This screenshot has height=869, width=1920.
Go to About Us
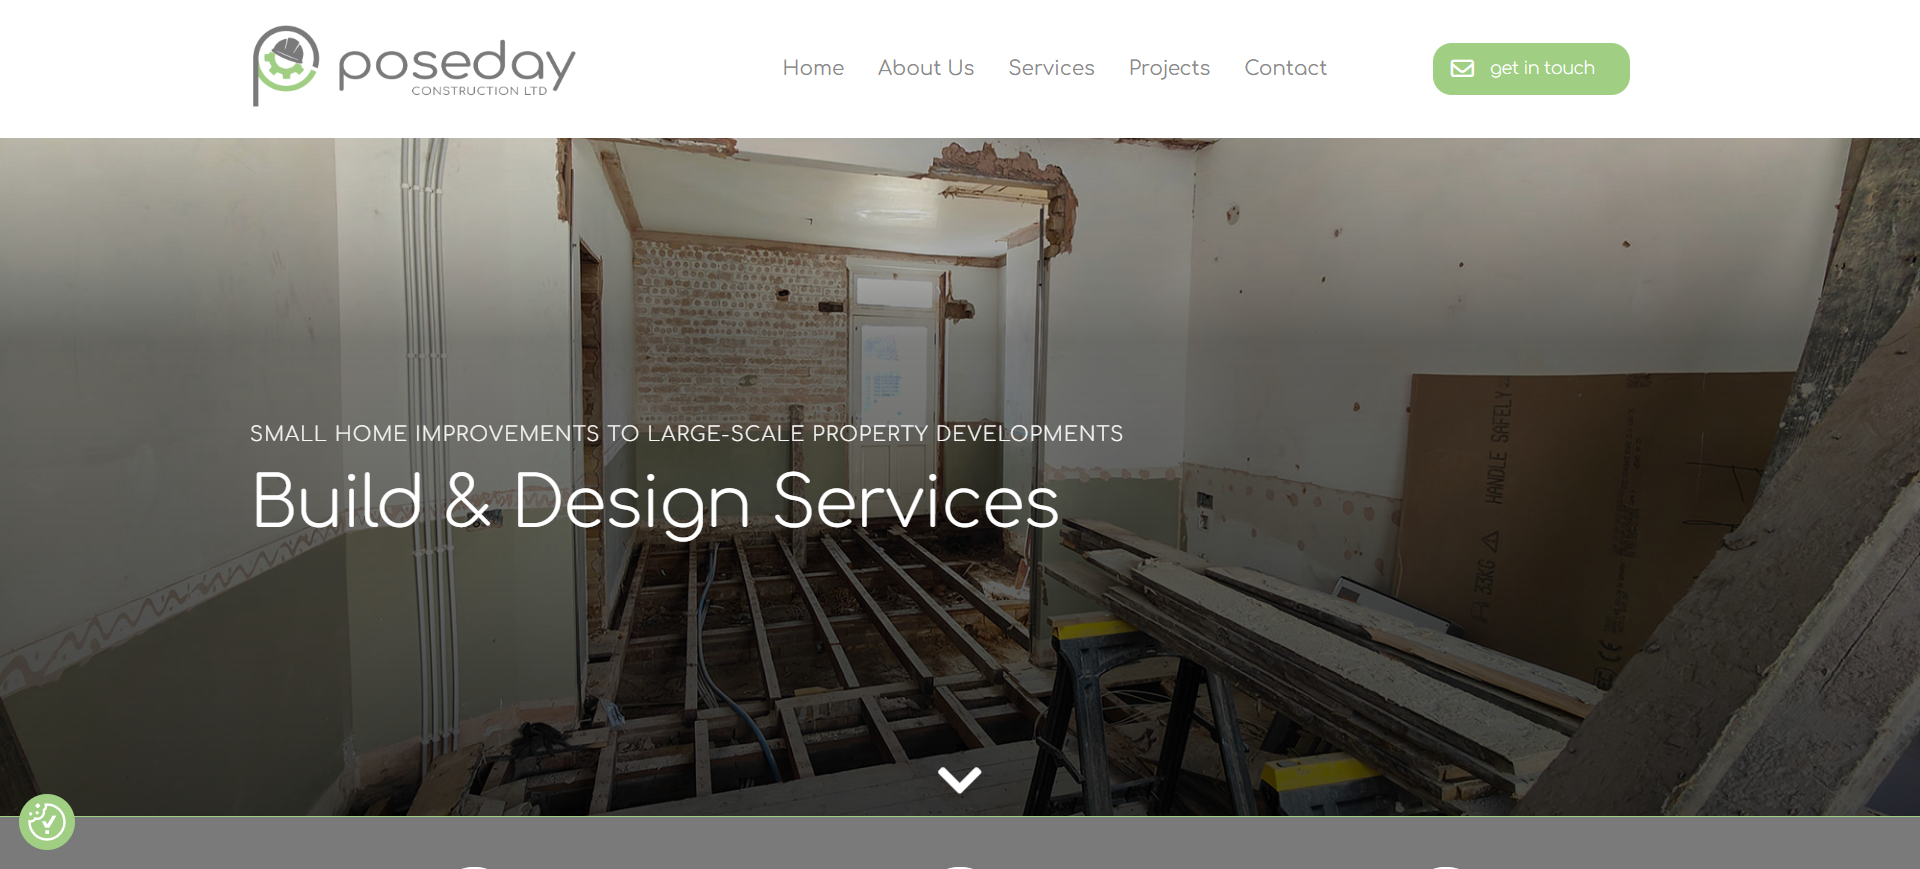click(x=926, y=68)
